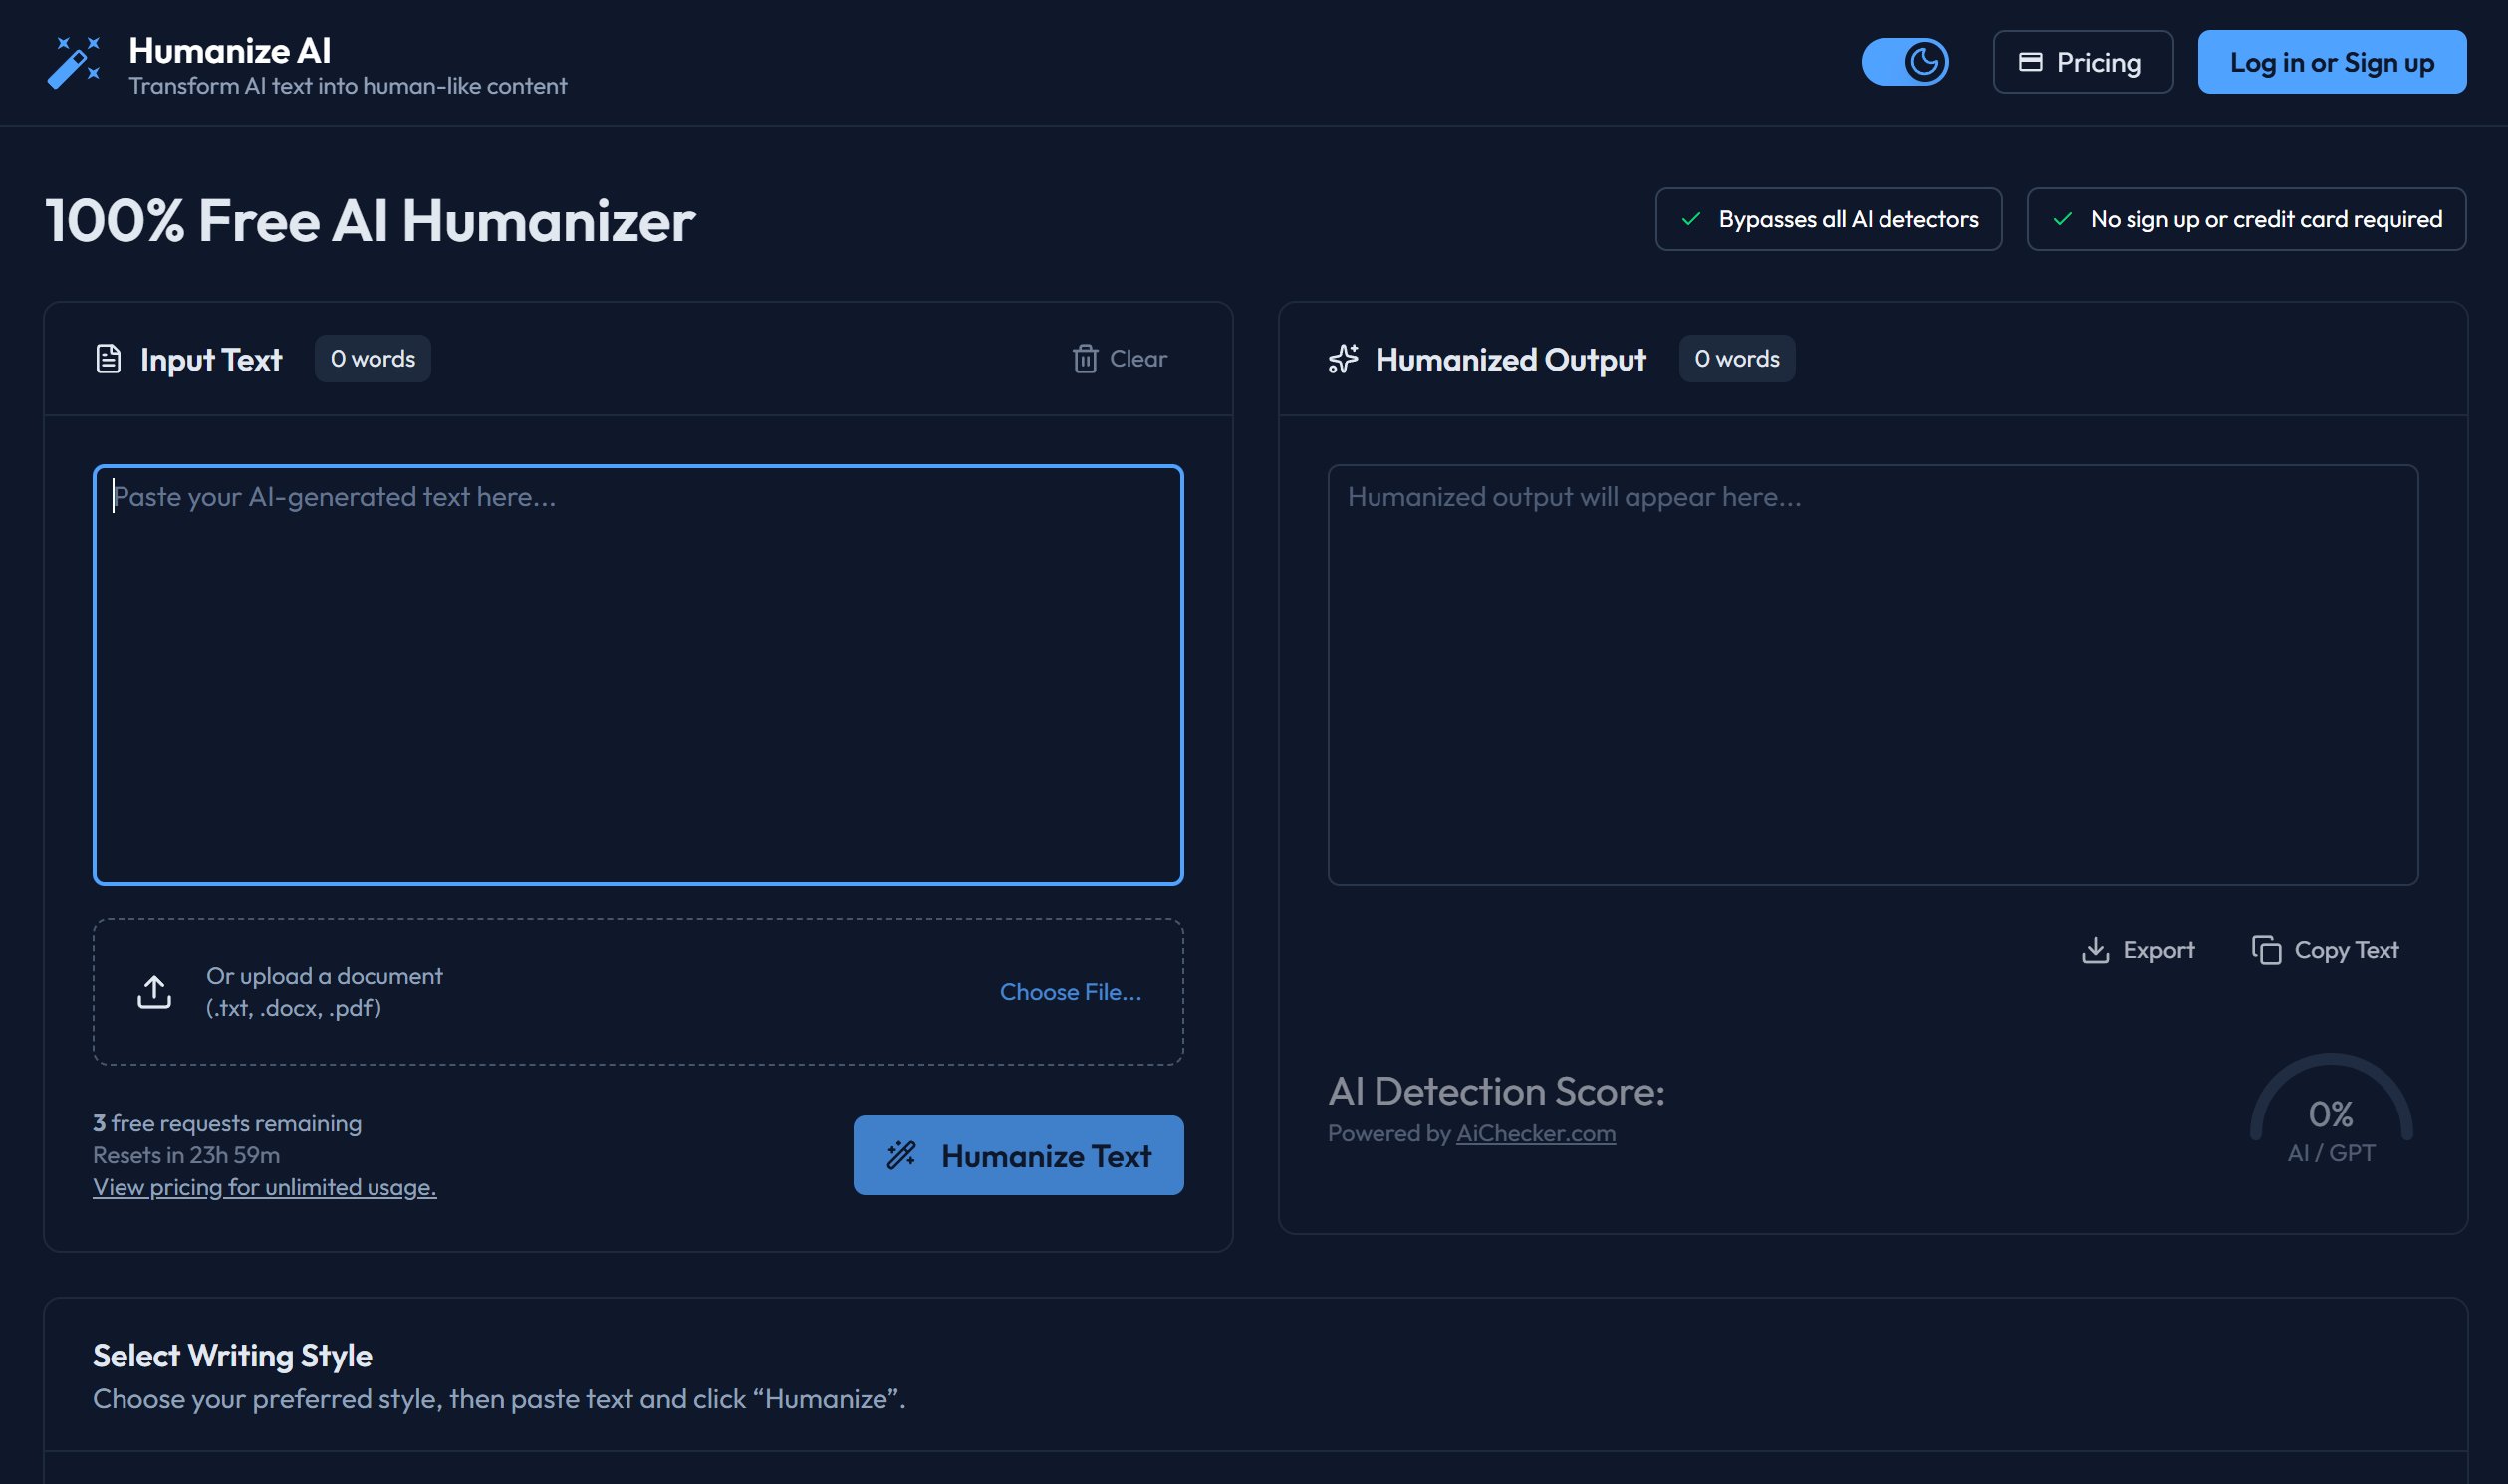The image size is (2508, 1484).
Task: Open the AiChecker.com link
Action: pyautogui.click(x=1535, y=1133)
